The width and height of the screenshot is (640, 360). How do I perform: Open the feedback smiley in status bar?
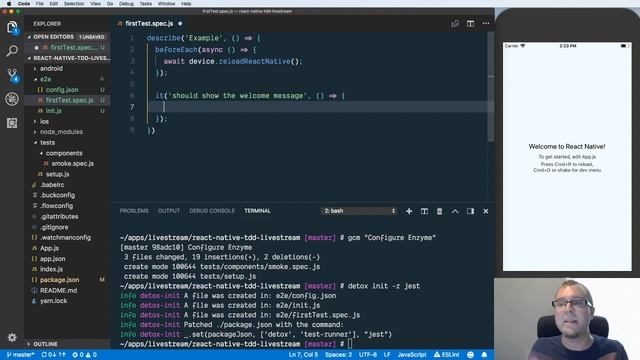coord(470,355)
